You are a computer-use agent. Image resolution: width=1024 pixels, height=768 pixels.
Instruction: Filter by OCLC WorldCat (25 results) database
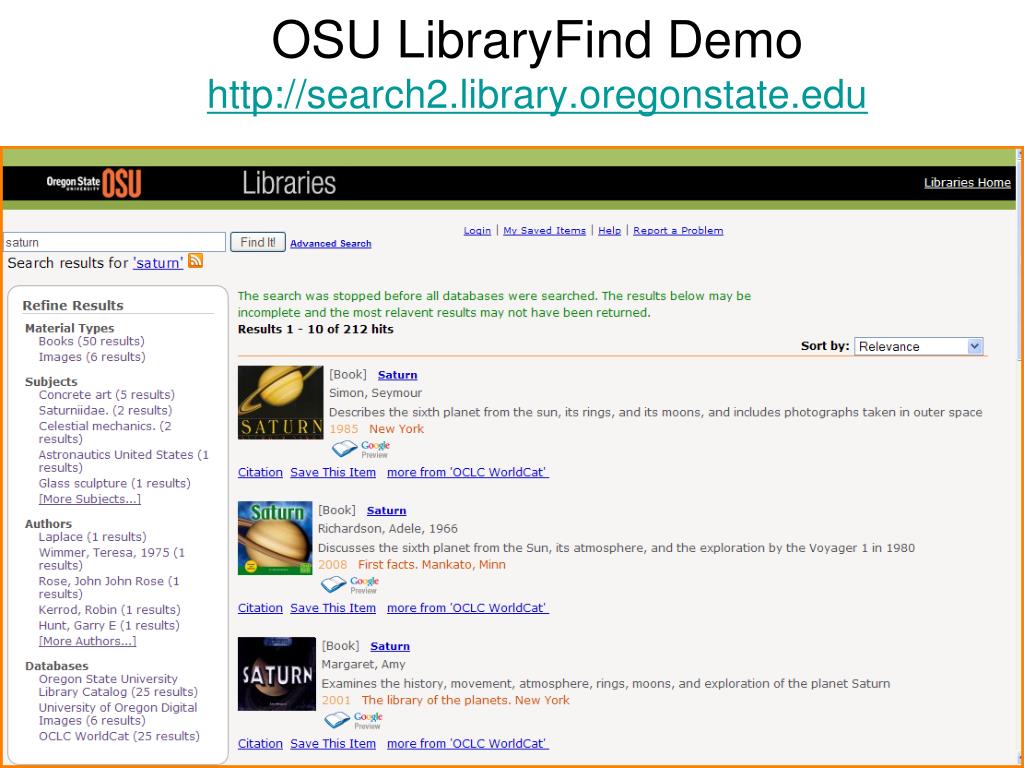click(119, 737)
